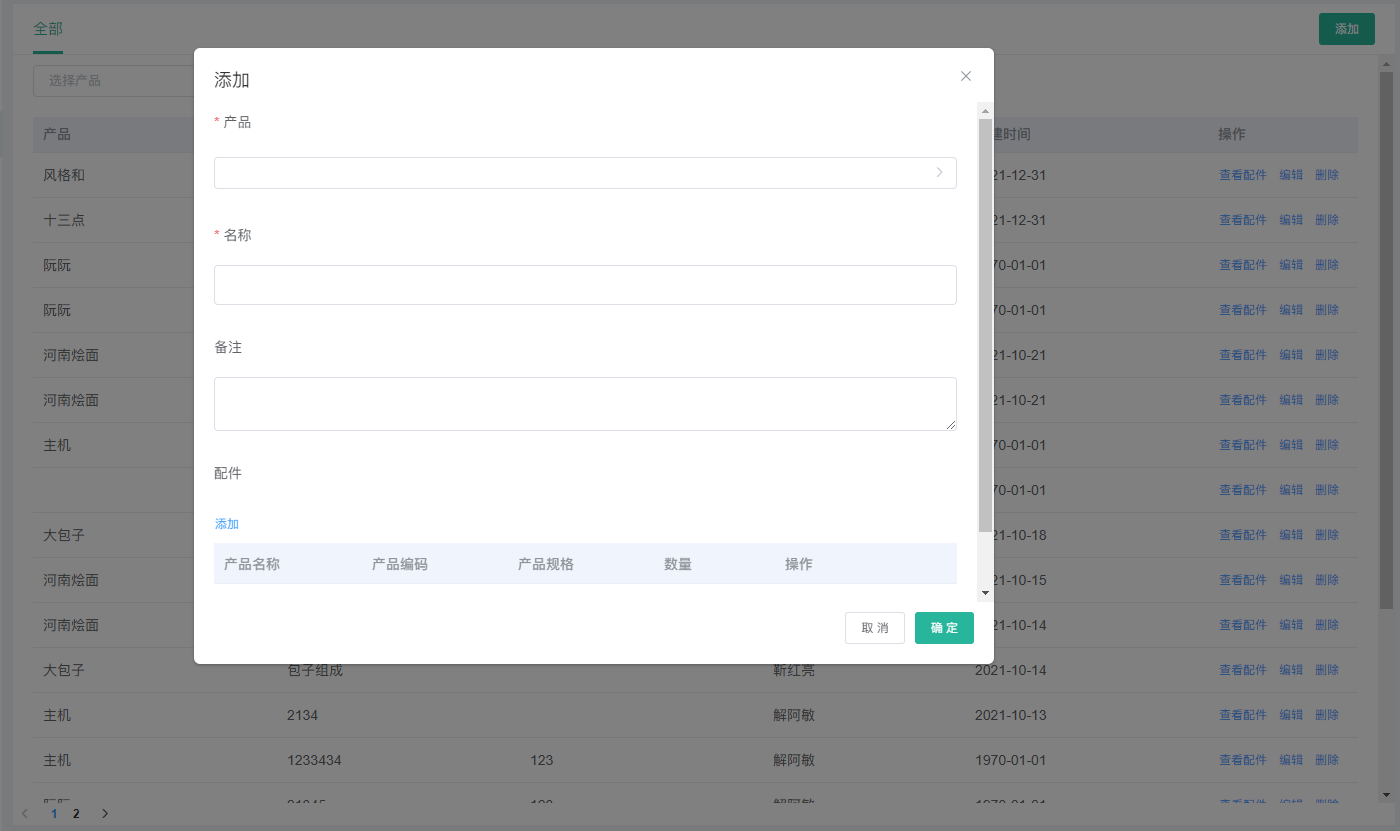Close the 添加 dialog with X icon
This screenshot has width=1400, height=831.
(966, 76)
